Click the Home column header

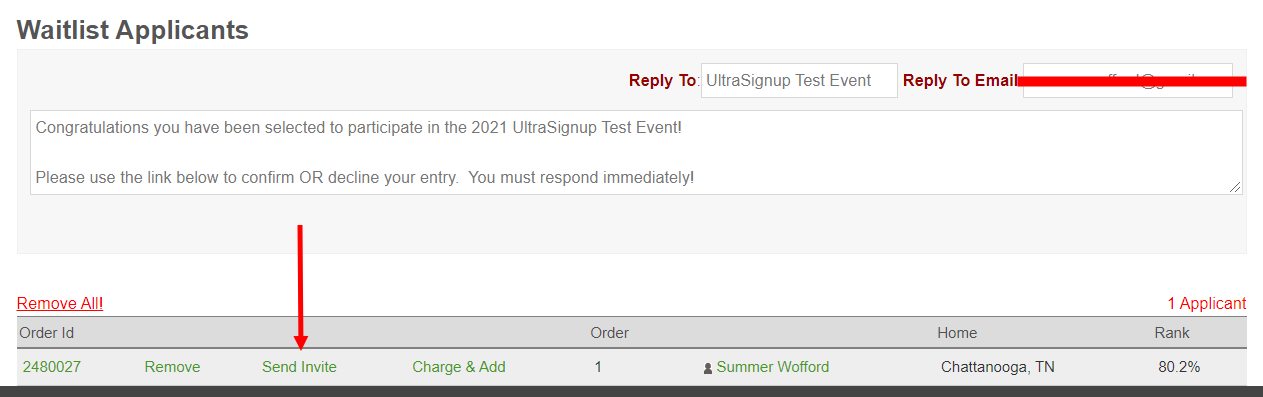(x=957, y=333)
